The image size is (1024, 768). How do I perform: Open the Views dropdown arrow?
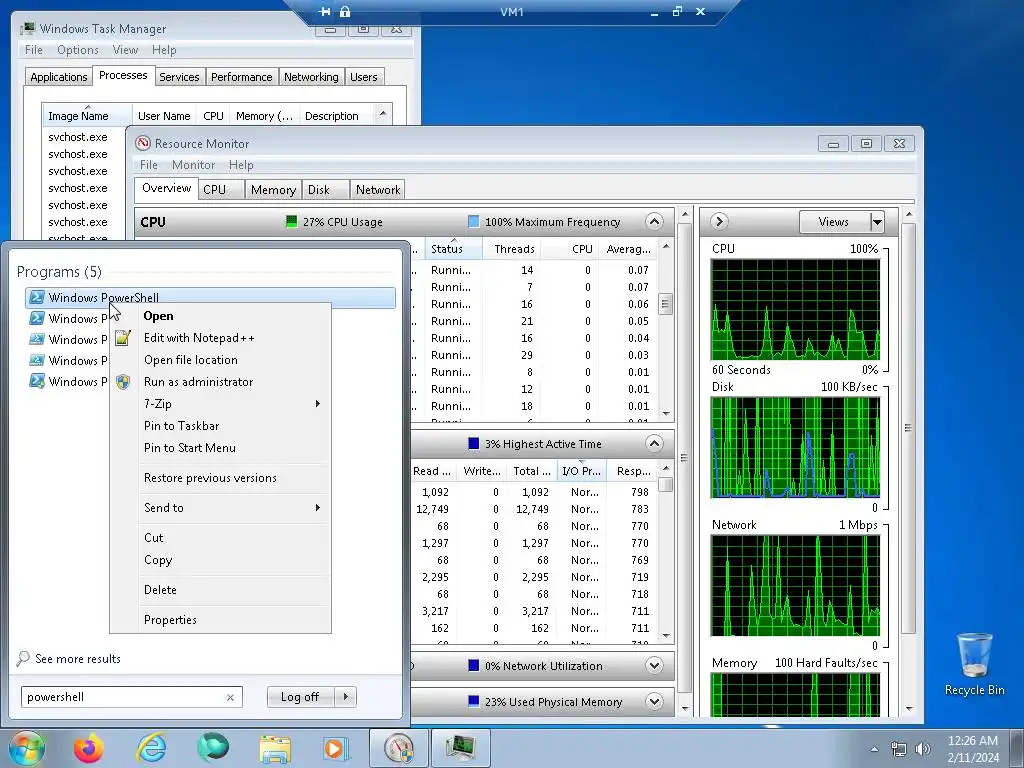tap(877, 222)
